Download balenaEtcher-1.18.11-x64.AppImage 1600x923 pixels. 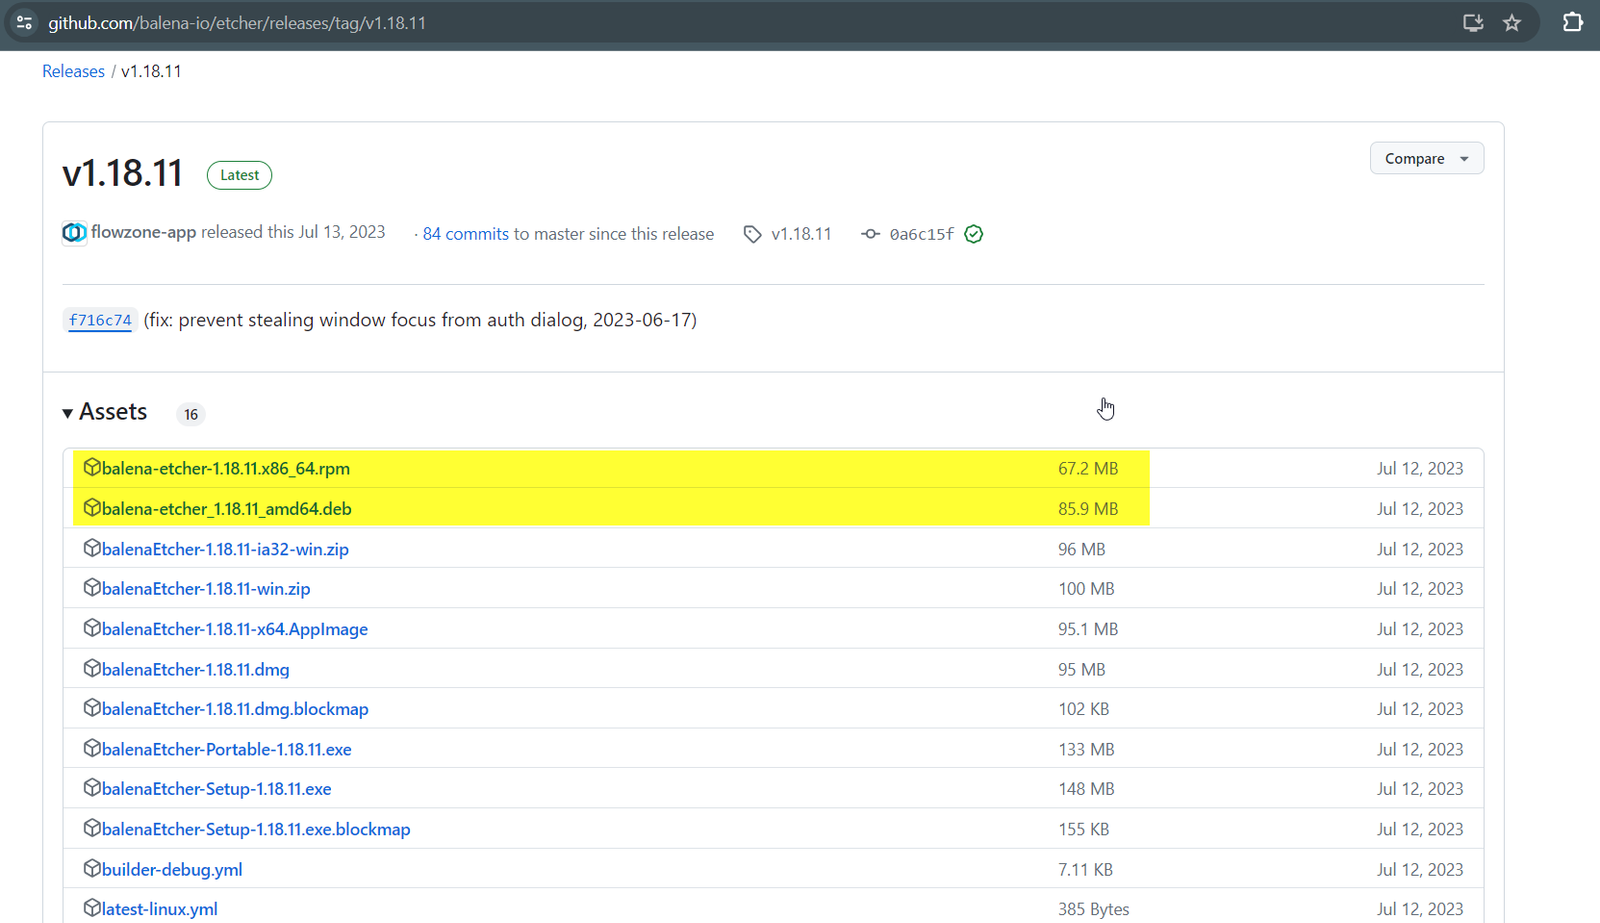click(x=235, y=629)
